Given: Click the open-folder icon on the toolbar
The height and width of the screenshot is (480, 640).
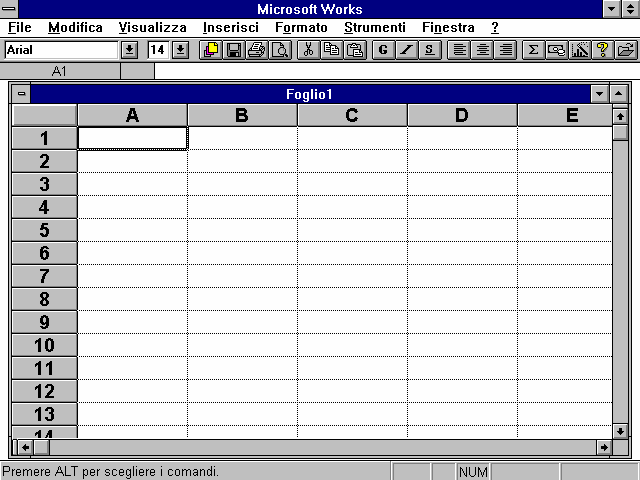Looking at the screenshot, I should [626, 50].
